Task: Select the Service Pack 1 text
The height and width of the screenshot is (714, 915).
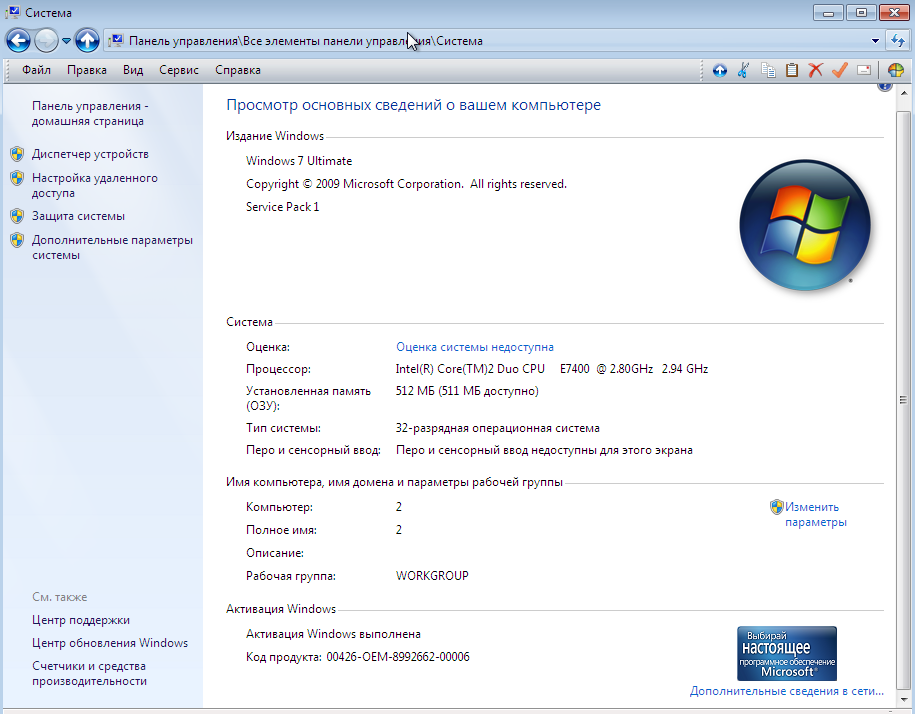Action: click(282, 207)
